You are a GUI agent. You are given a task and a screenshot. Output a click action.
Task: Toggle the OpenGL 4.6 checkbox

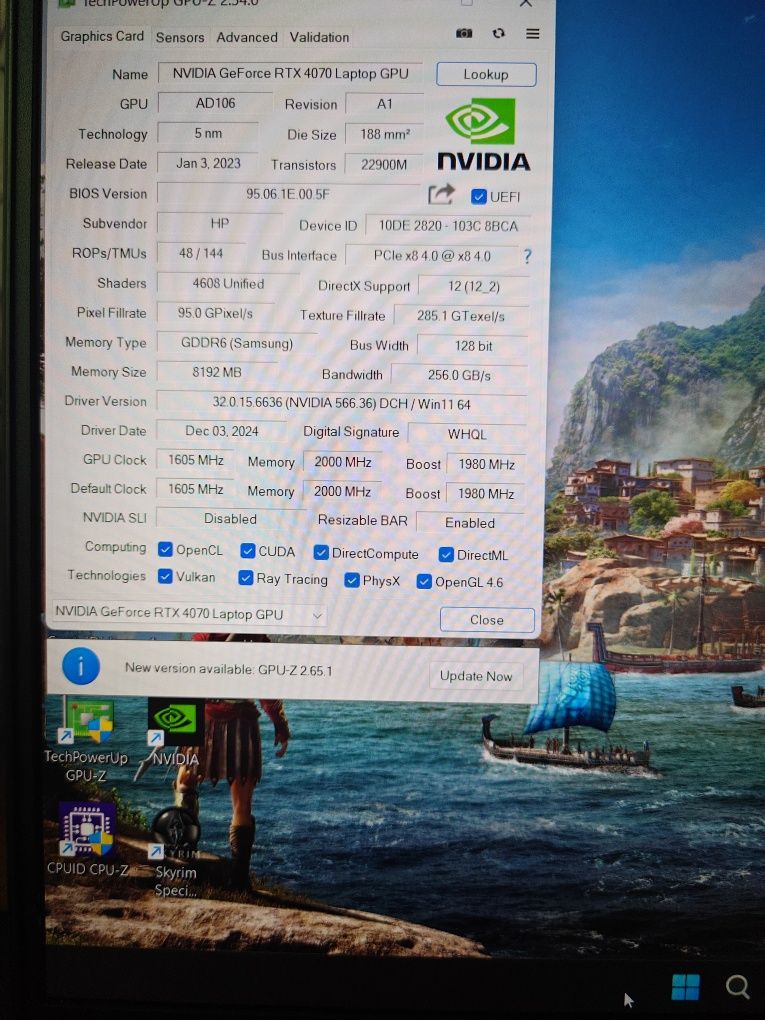click(x=424, y=582)
